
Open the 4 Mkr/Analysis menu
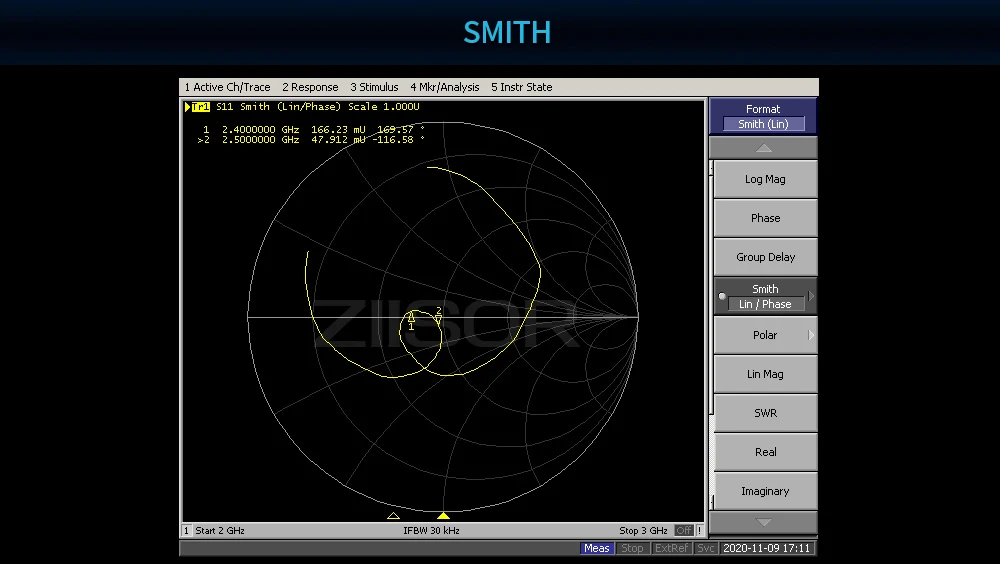click(x=445, y=87)
